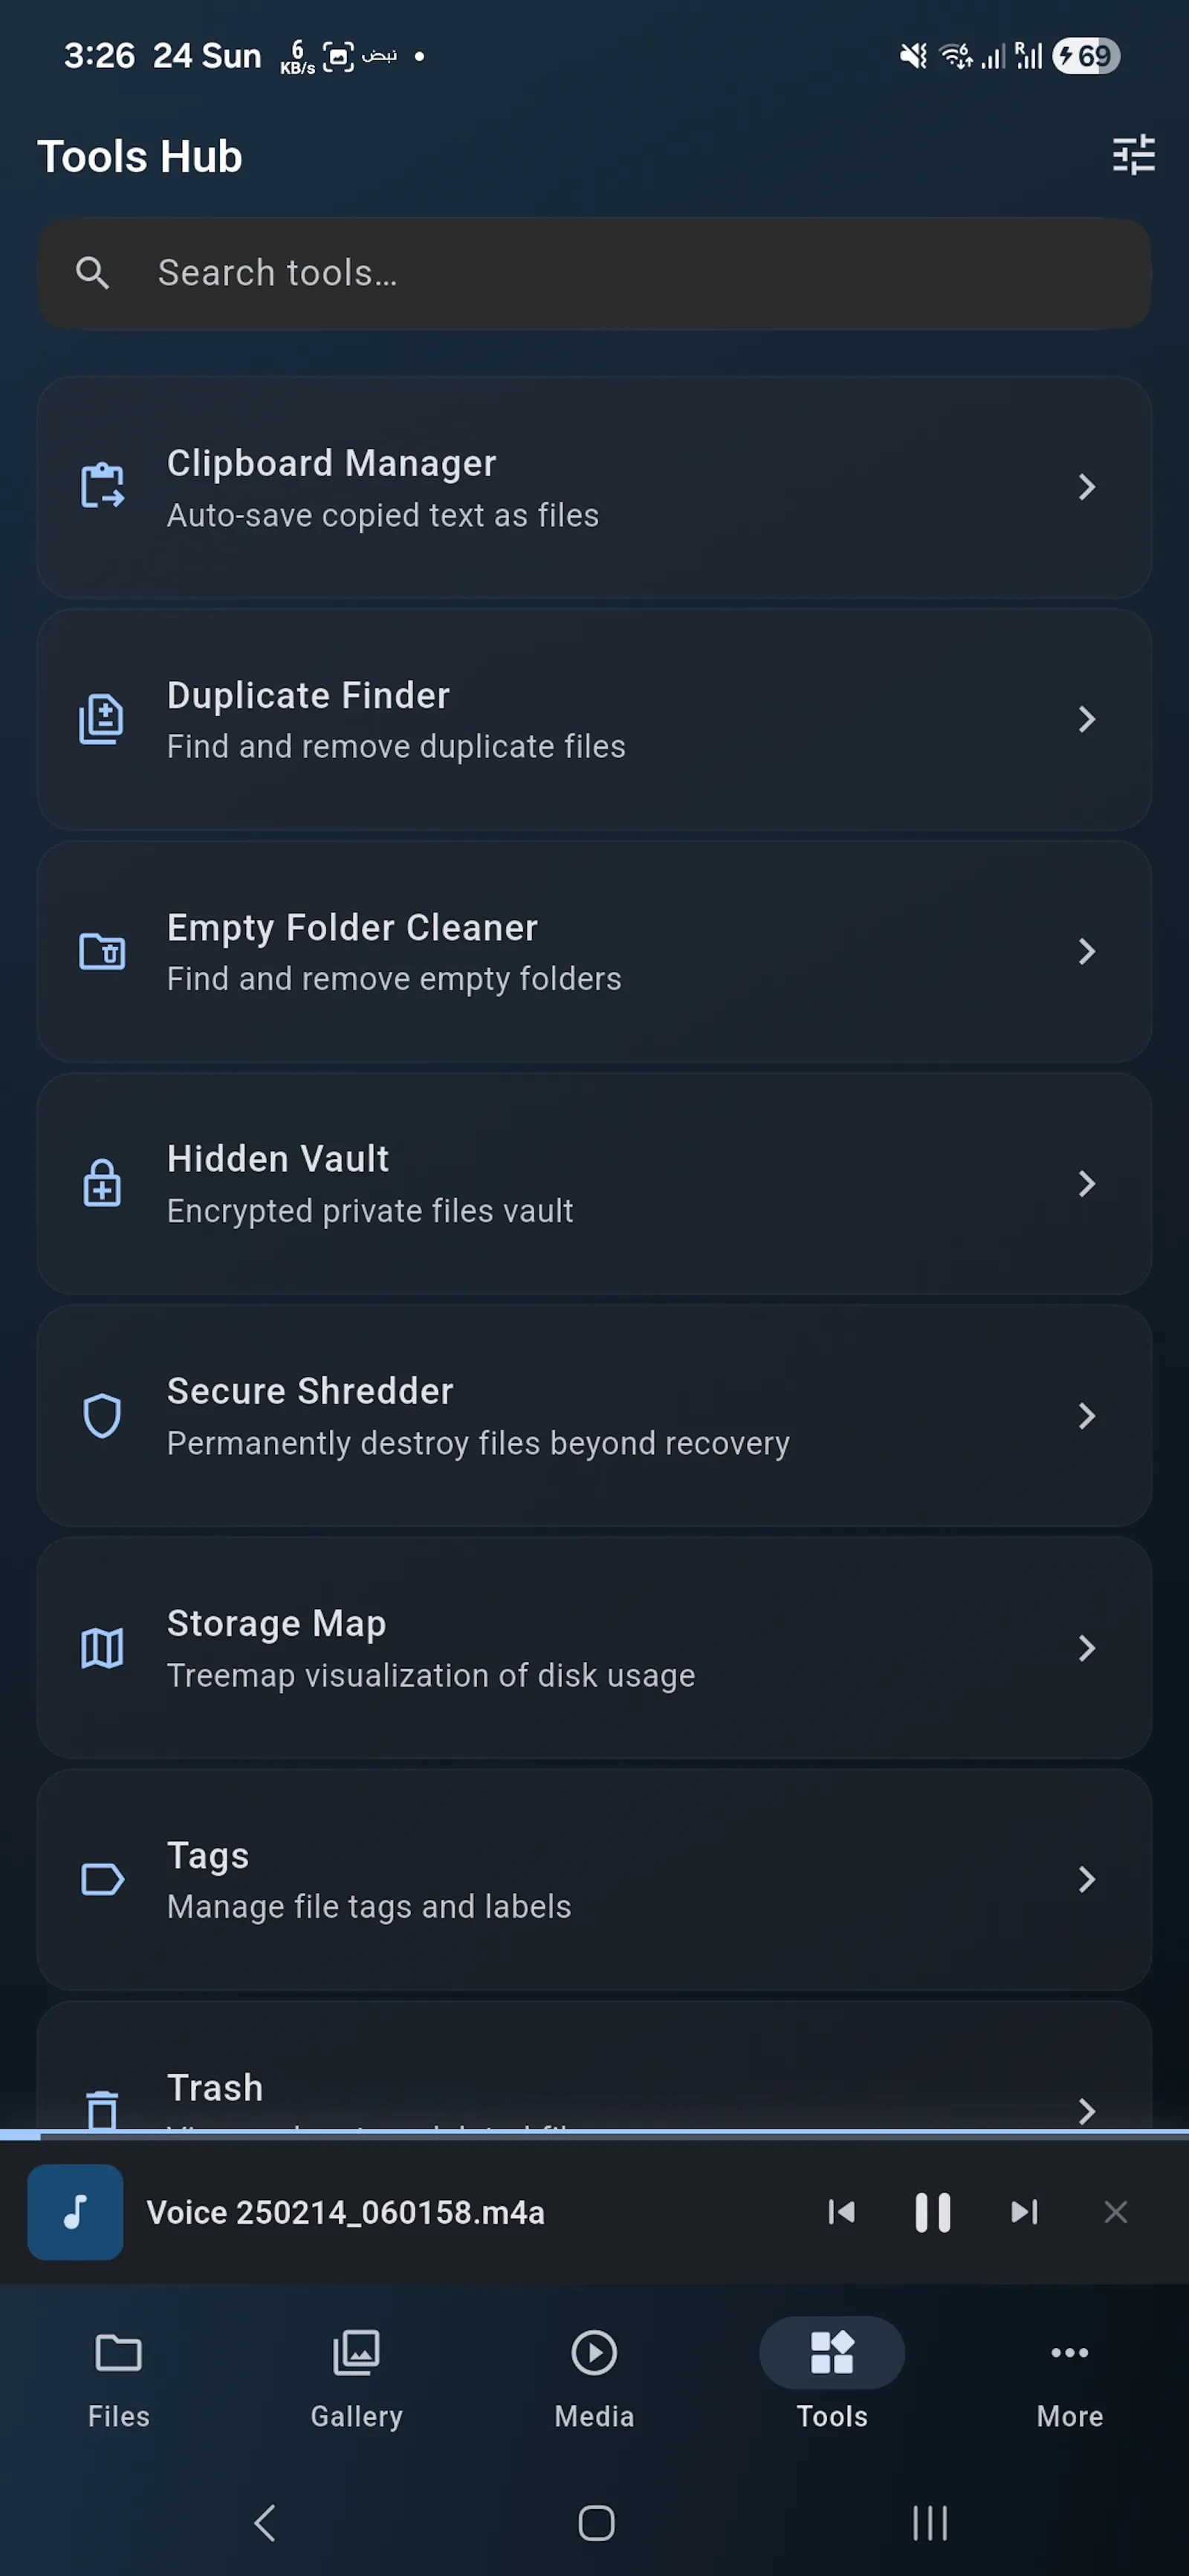The height and width of the screenshot is (2576, 1189).
Task: Open Trash using its chevron arrow
Action: pos(1087,2110)
